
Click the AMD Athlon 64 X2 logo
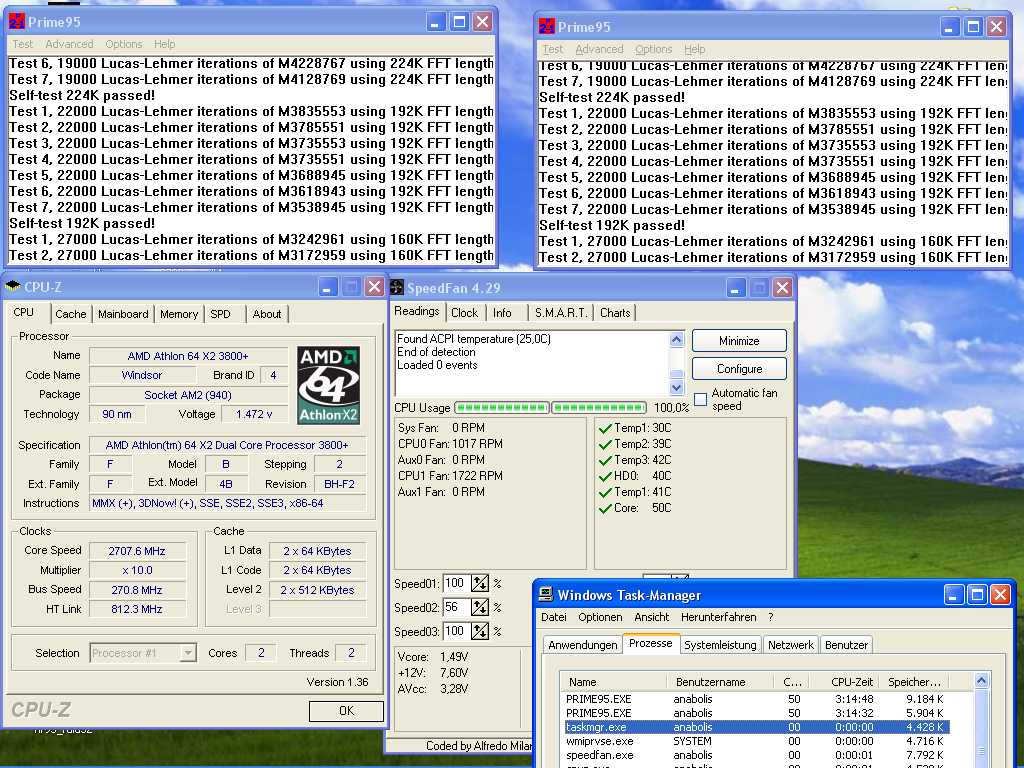coord(328,385)
